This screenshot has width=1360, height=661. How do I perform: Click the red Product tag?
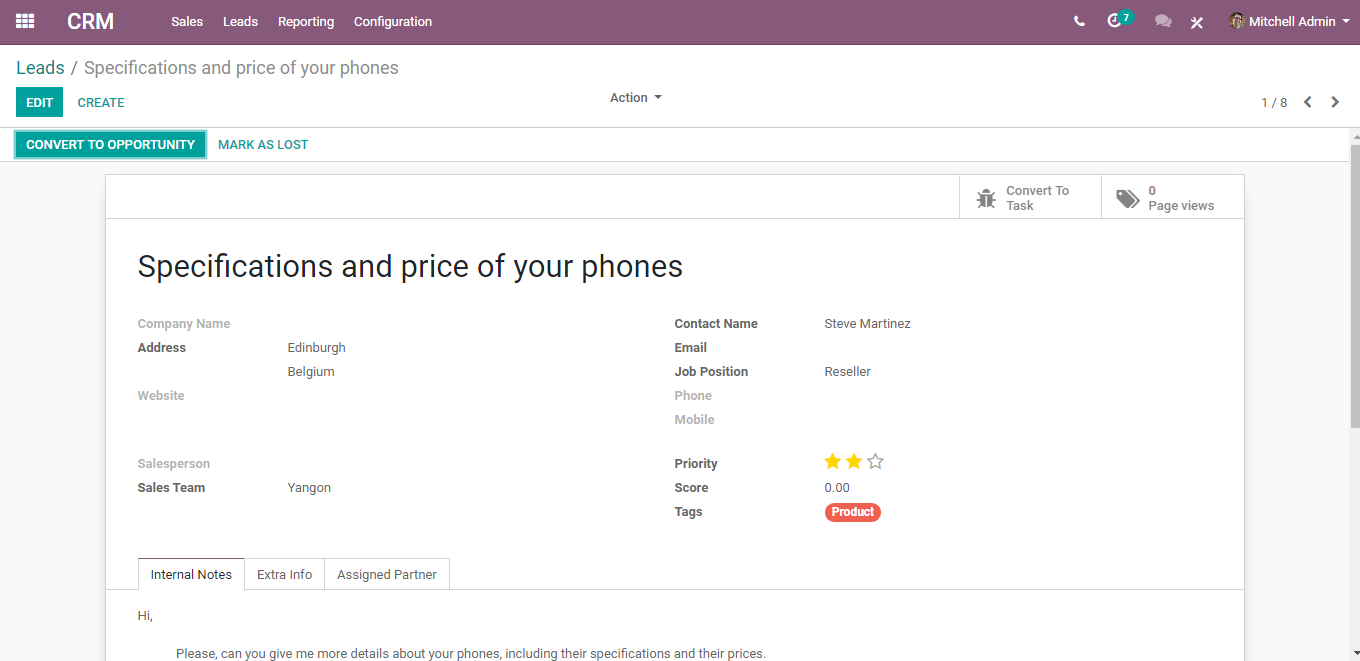point(853,512)
